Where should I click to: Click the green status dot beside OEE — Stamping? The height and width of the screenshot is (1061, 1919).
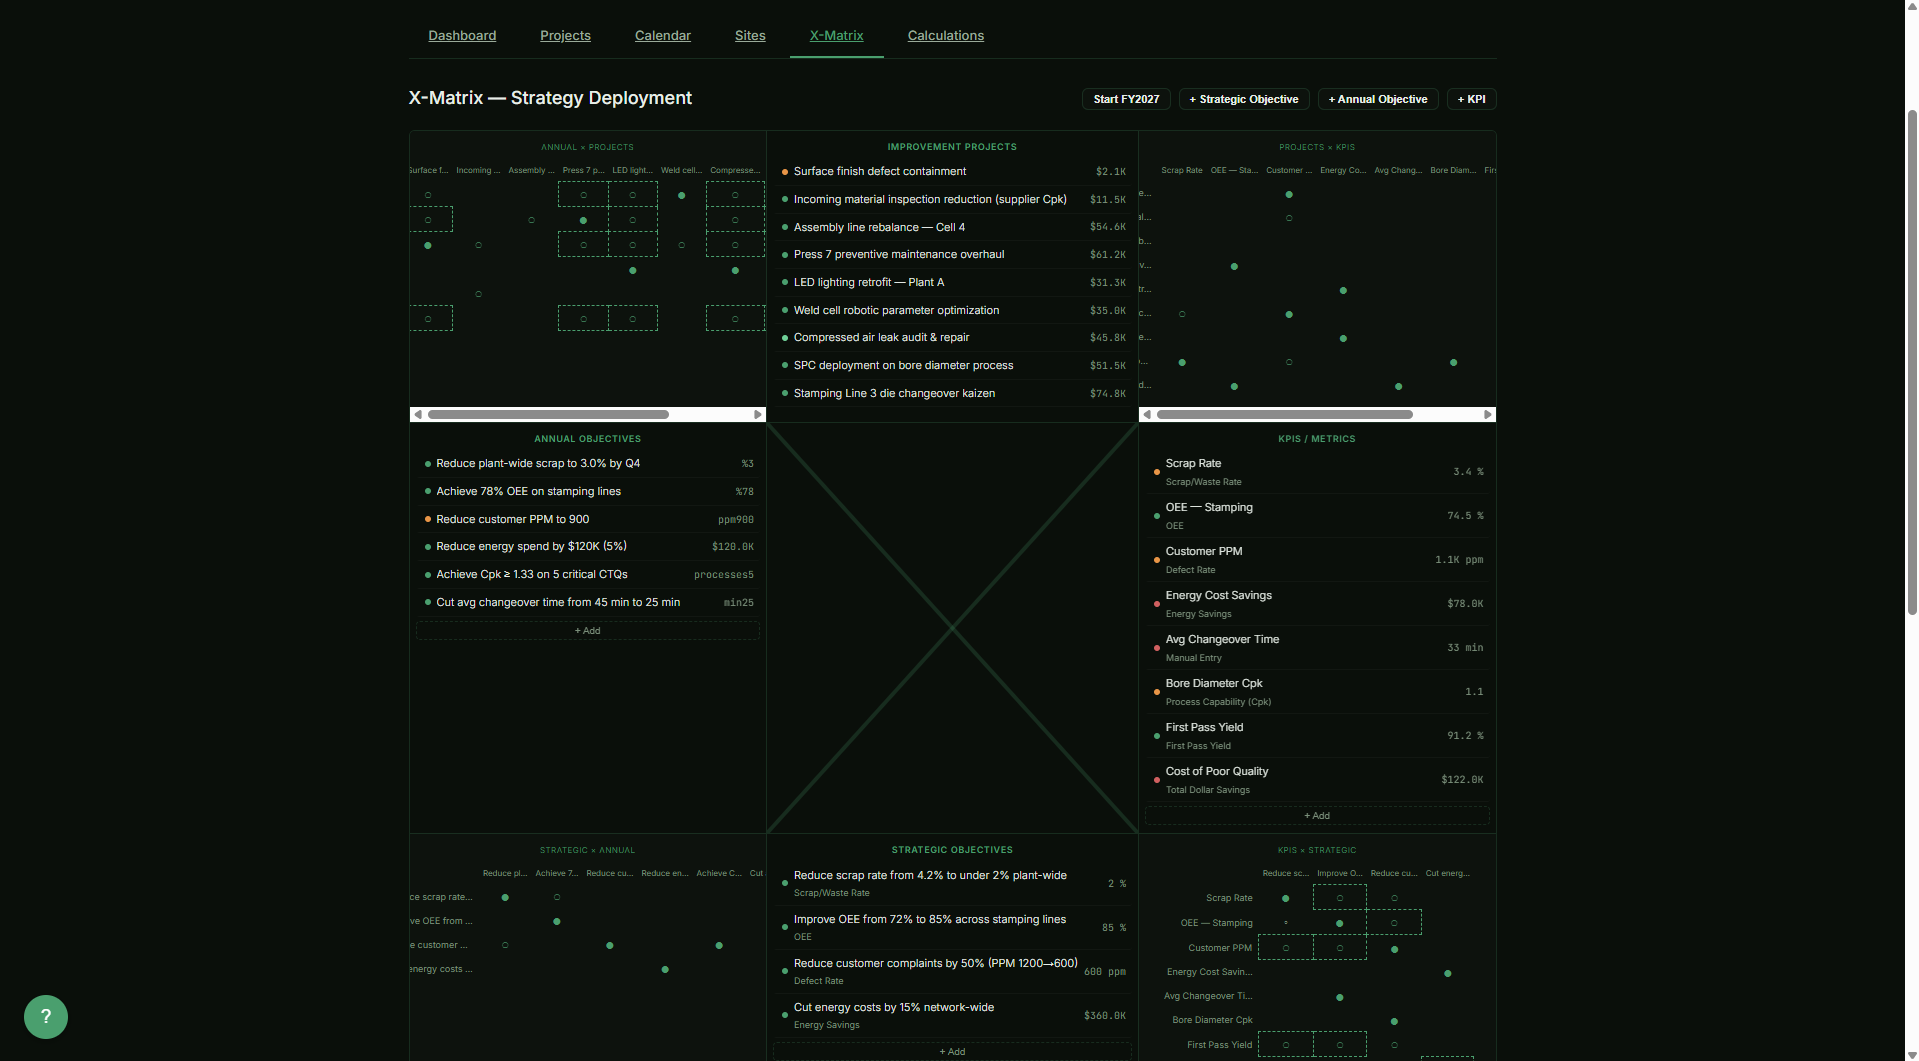click(1157, 516)
